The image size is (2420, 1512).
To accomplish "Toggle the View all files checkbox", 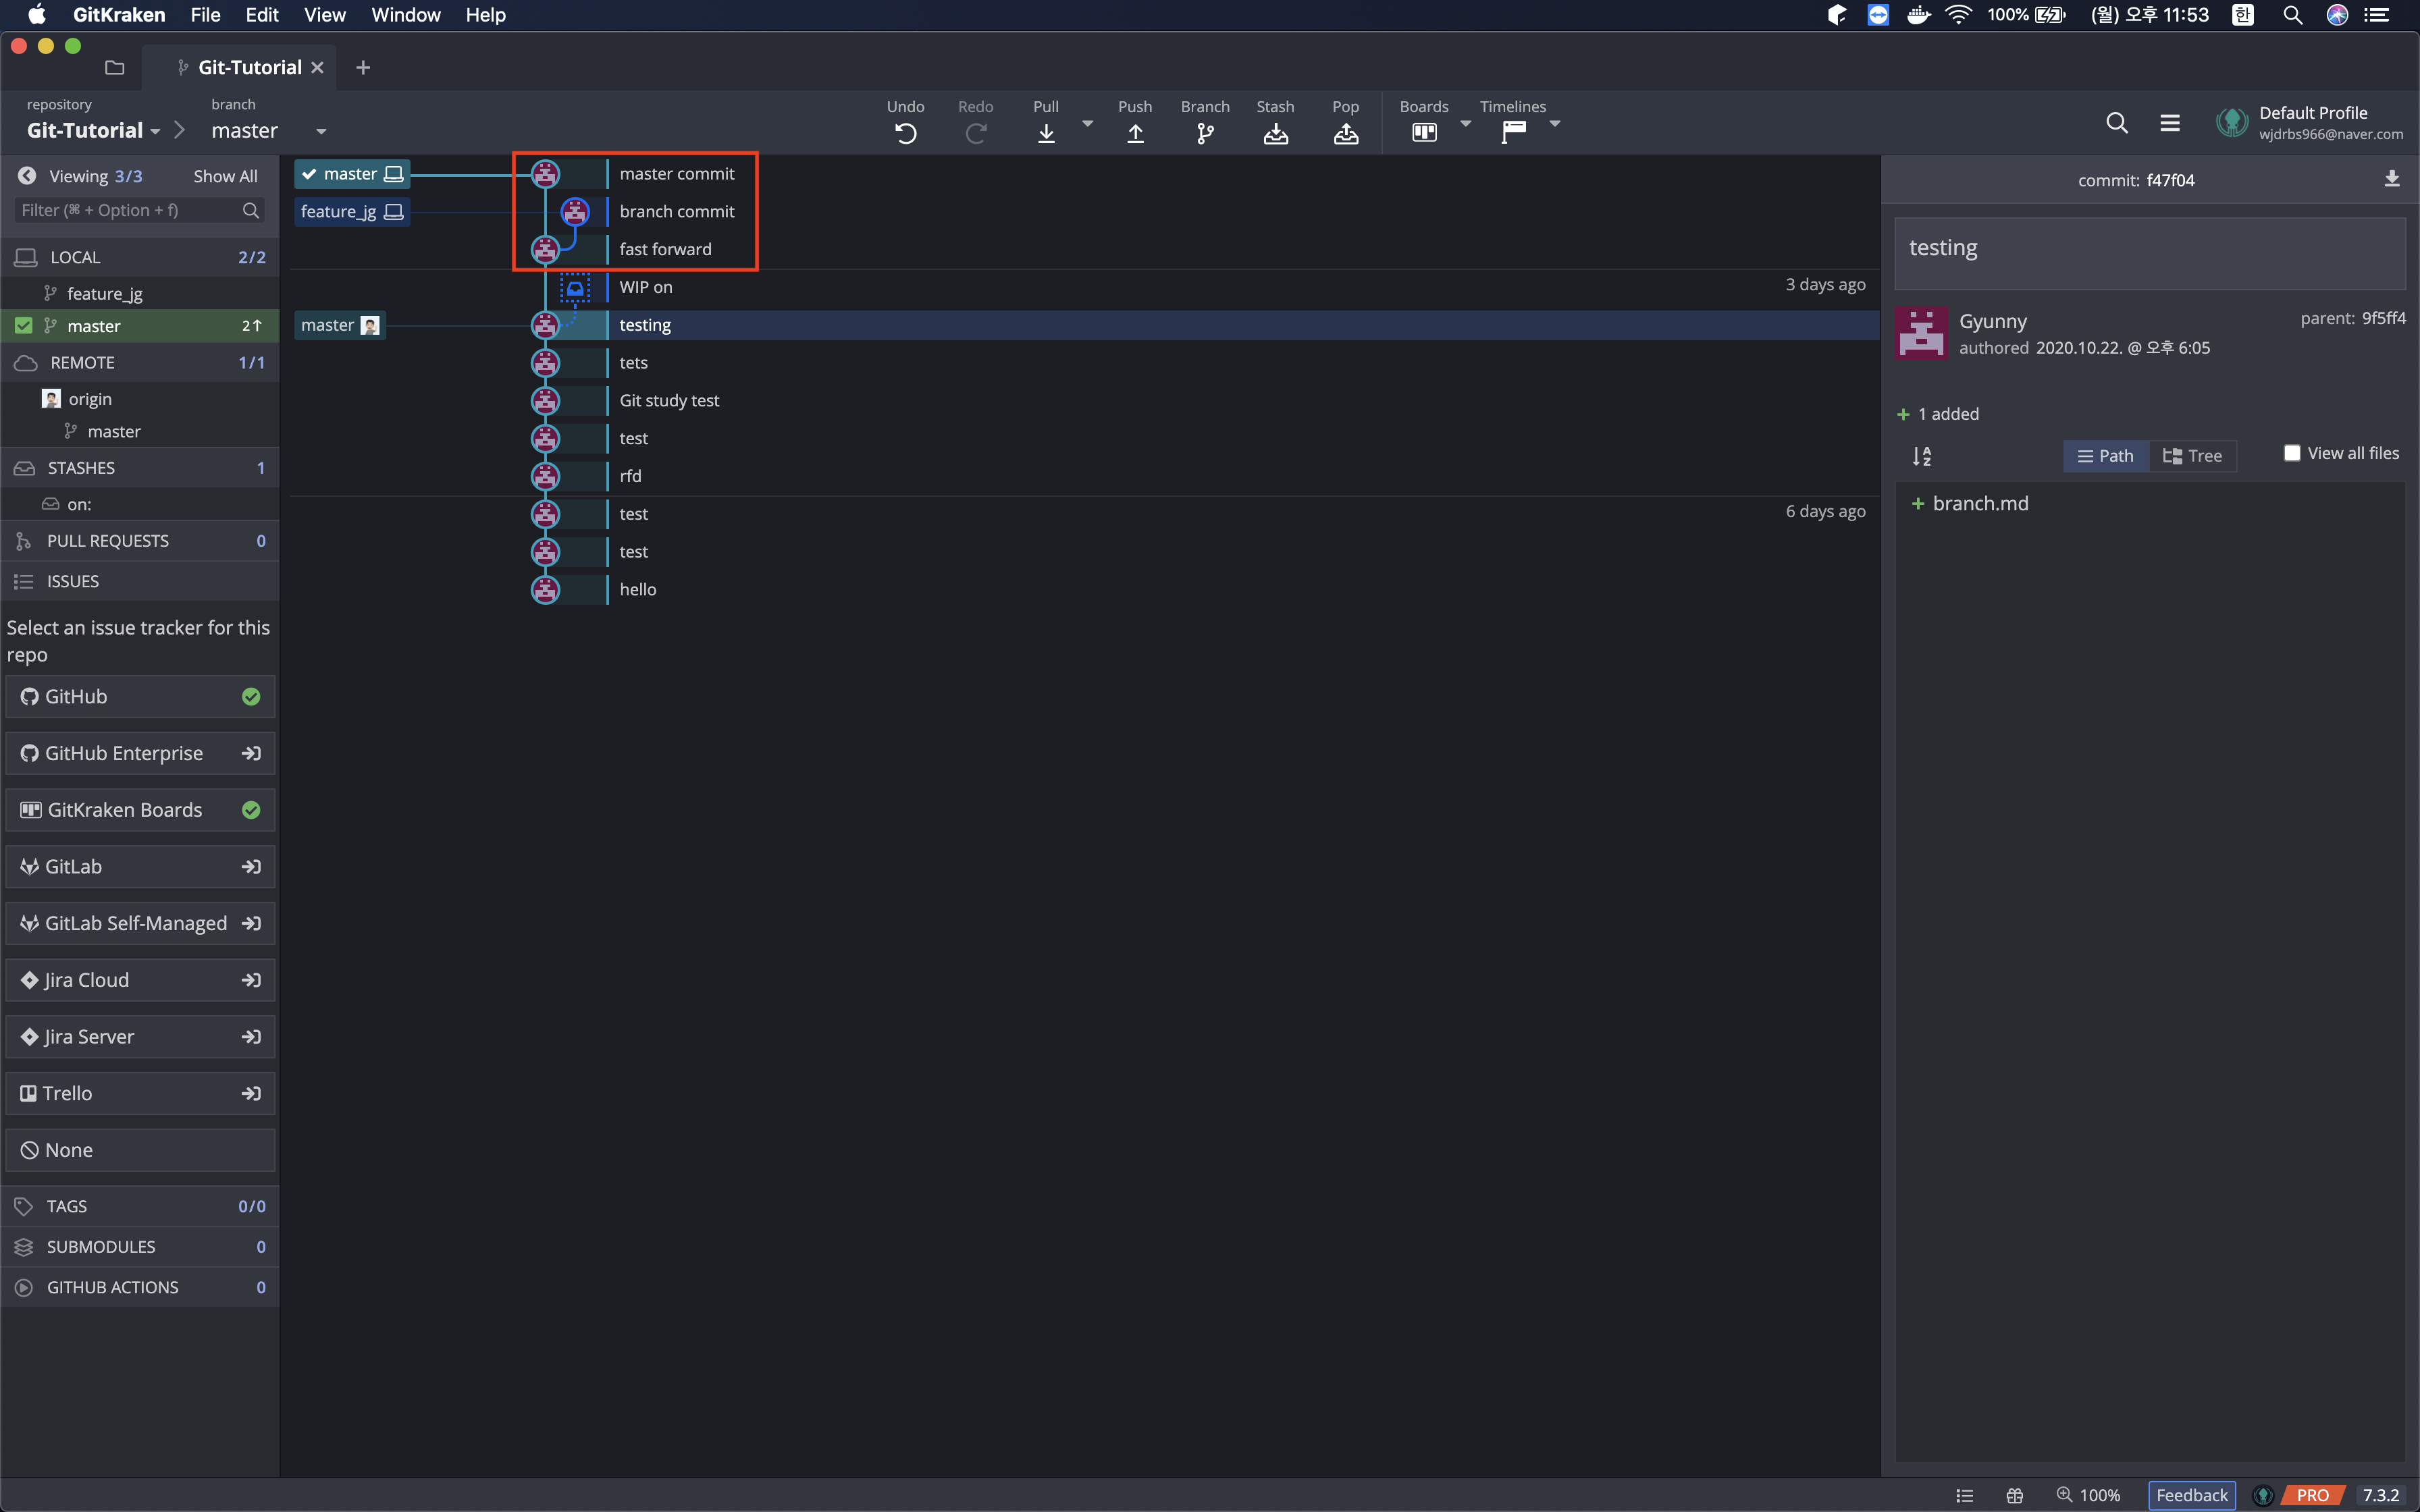I will [2292, 453].
